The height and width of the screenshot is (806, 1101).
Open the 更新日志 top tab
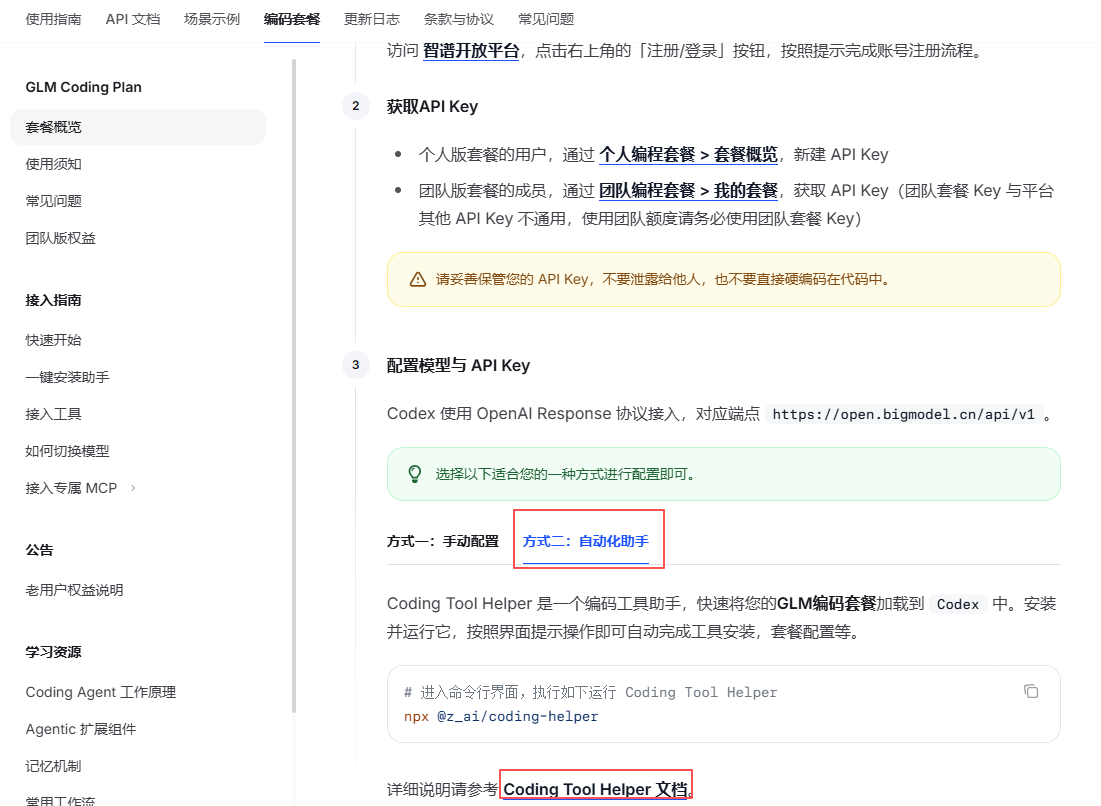371,19
